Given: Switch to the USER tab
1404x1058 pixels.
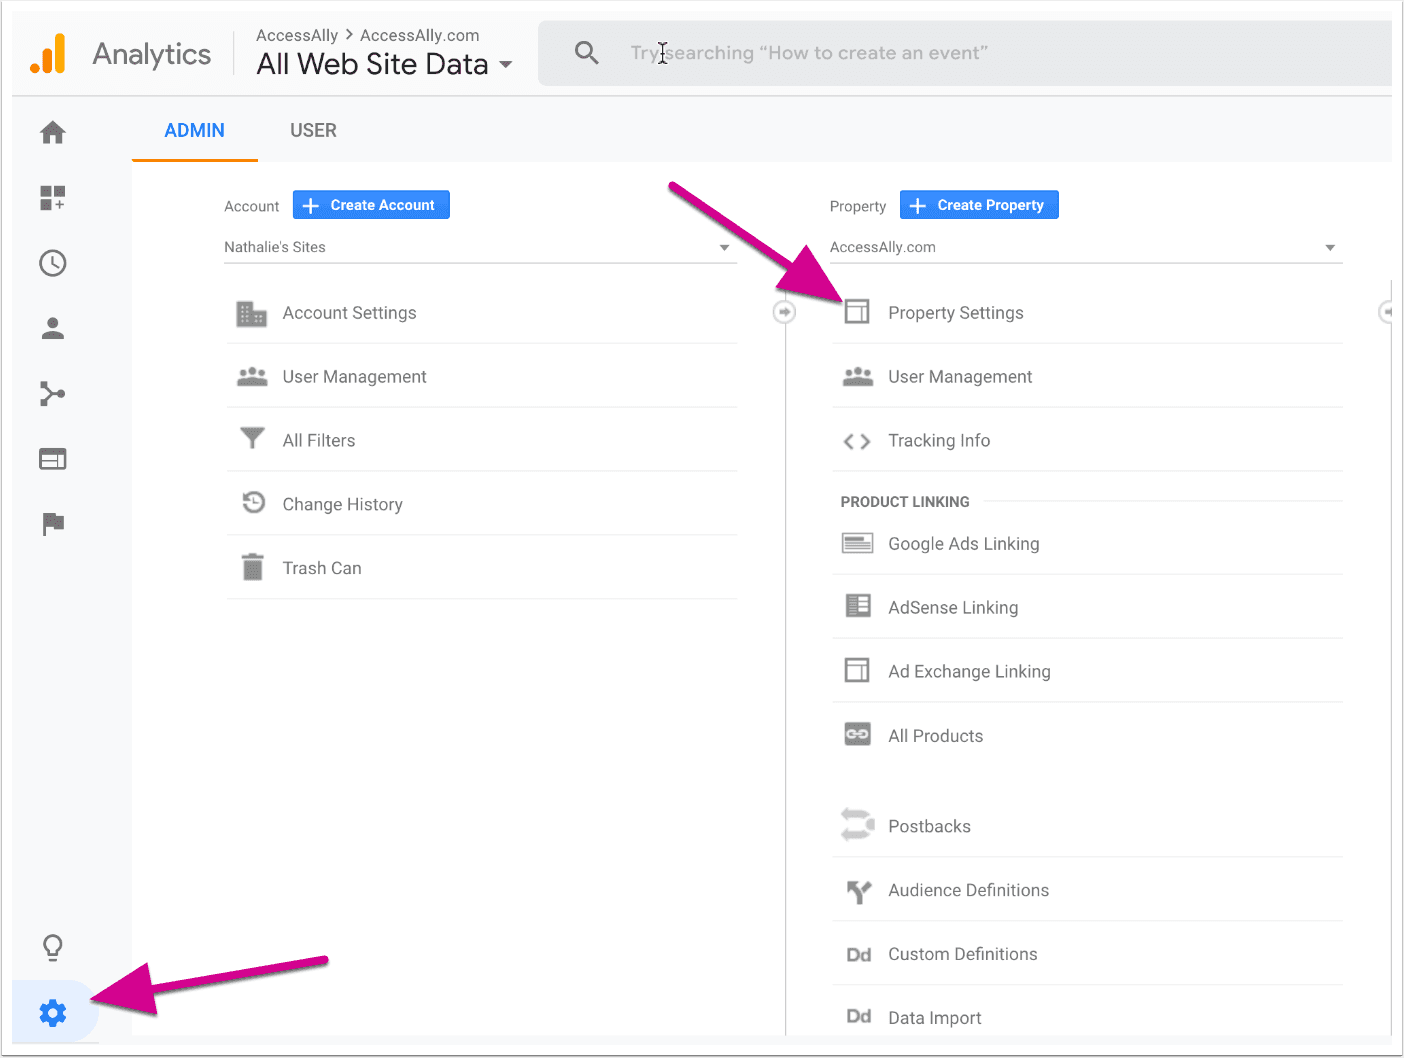Looking at the screenshot, I should tap(313, 131).
